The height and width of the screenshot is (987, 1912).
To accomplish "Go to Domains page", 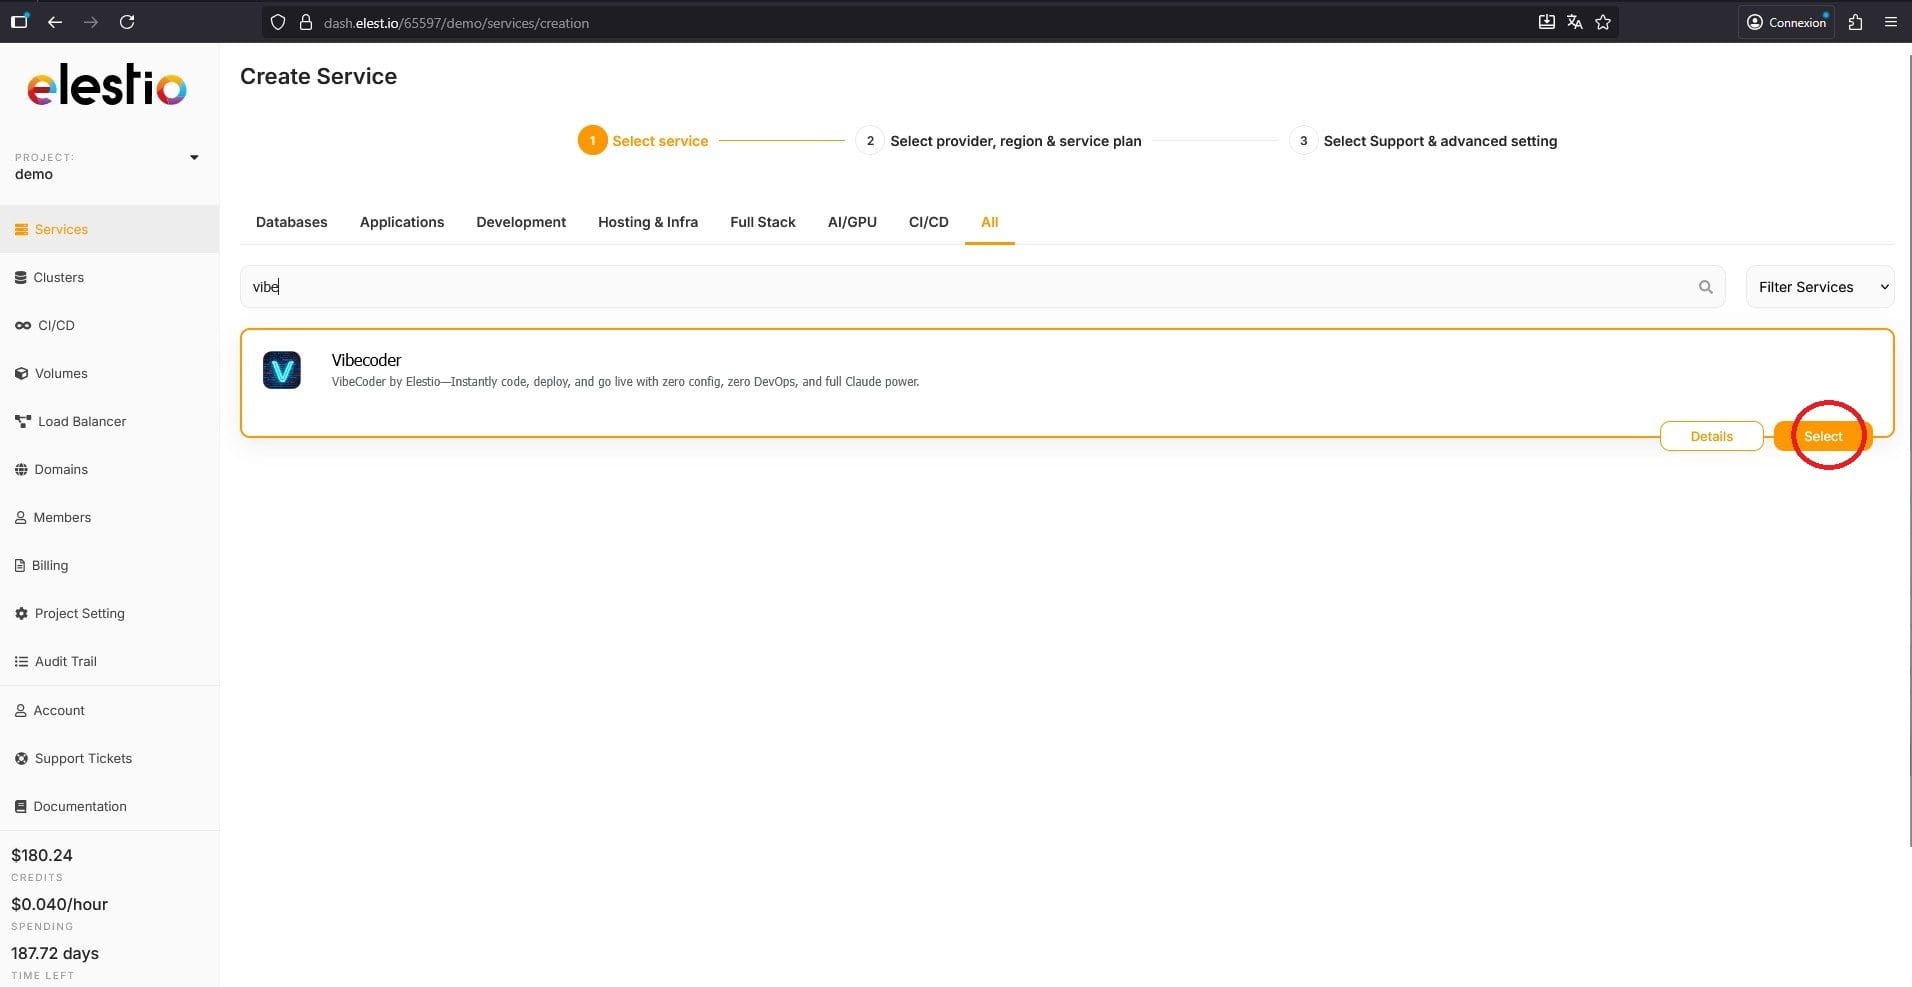I will 60,469.
